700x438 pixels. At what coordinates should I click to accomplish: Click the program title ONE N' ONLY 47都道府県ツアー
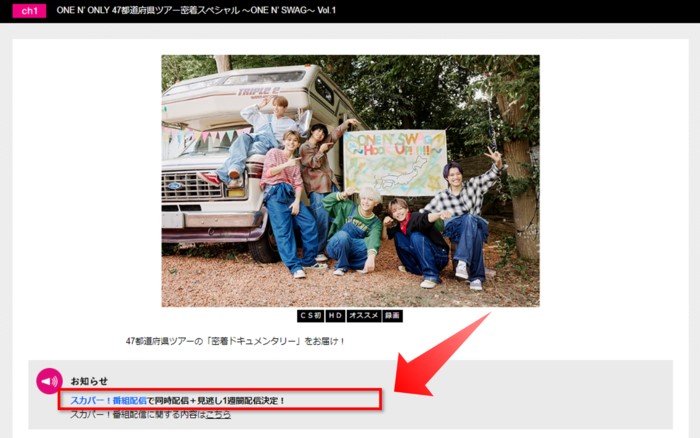[196, 10]
